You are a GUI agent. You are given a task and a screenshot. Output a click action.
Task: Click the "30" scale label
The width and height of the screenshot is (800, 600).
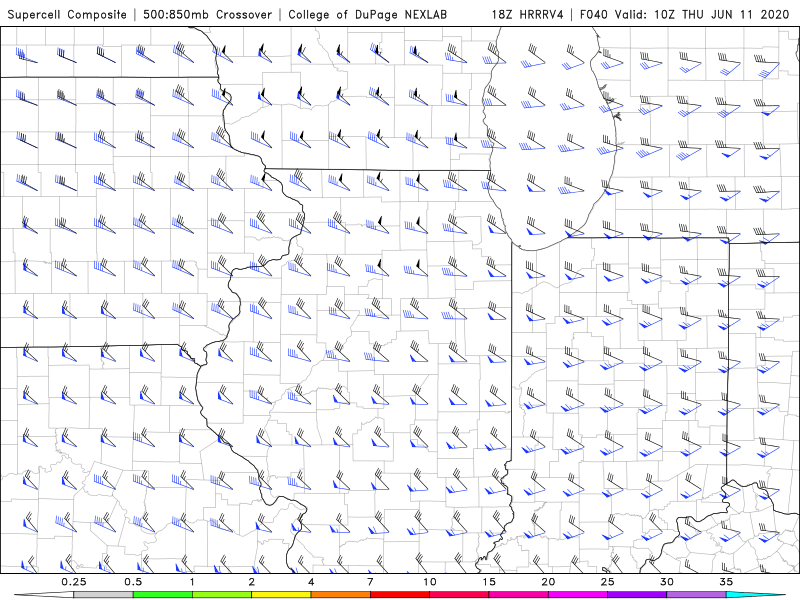point(667,582)
